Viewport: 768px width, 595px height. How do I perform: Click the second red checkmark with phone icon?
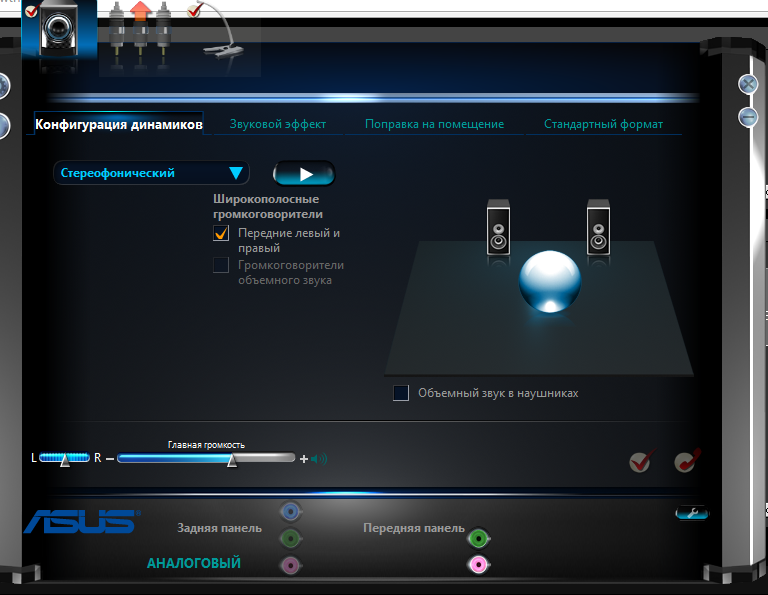pyautogui.click(x=687, y=460)
